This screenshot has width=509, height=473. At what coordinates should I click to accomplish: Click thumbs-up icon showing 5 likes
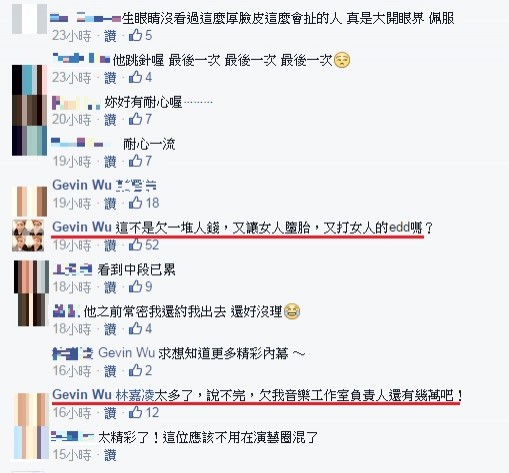(135, 35)
